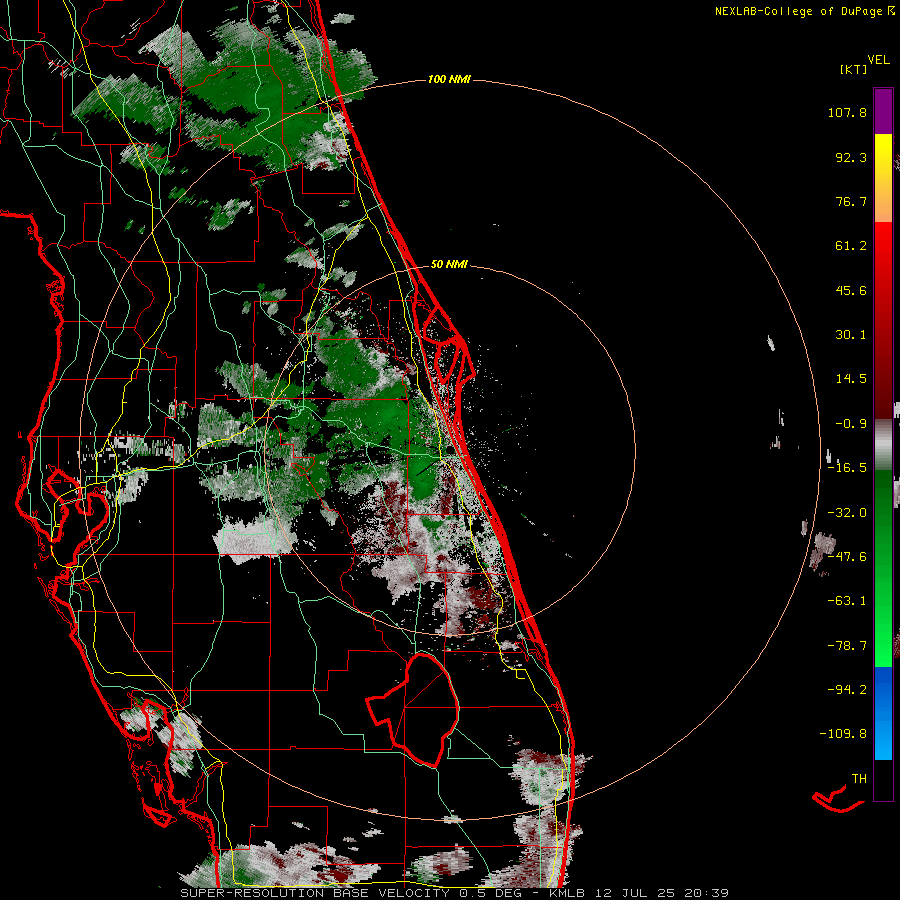Click the 50 NMI range ring label
Image resolution: width=900 pixels, height=900 pixels.
tap(449, 265)
